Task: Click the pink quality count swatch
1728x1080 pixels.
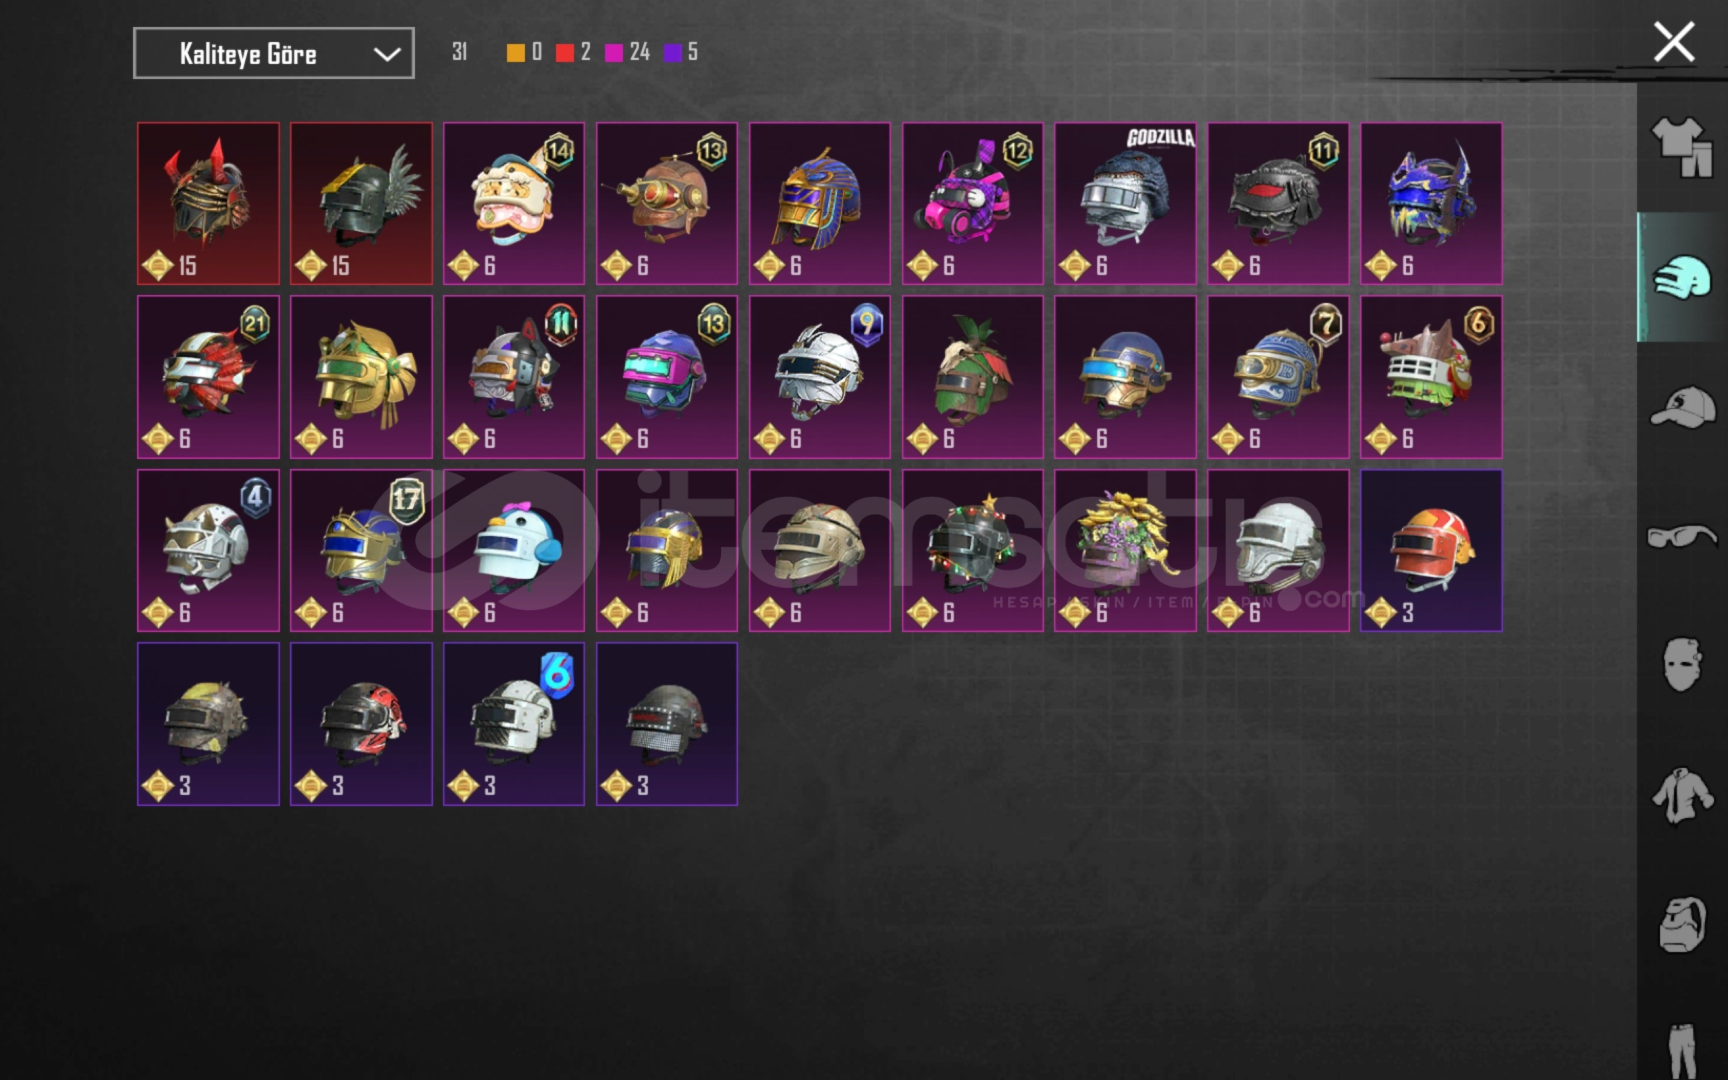Action: pyautogui.click(x=614, y=52)
